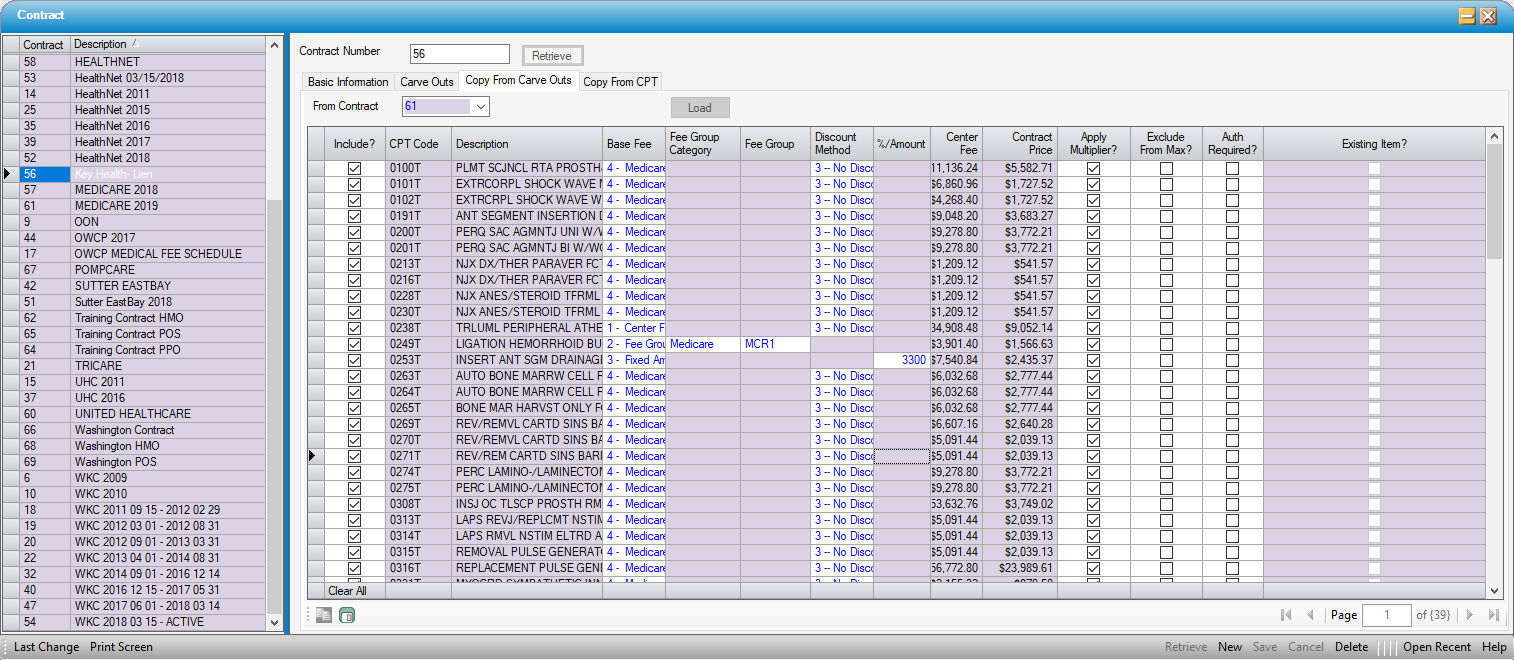Open the From Contract dropdown
This screenshot has width=1514, height=660.
pyautogui.click(x=480, y=106)
